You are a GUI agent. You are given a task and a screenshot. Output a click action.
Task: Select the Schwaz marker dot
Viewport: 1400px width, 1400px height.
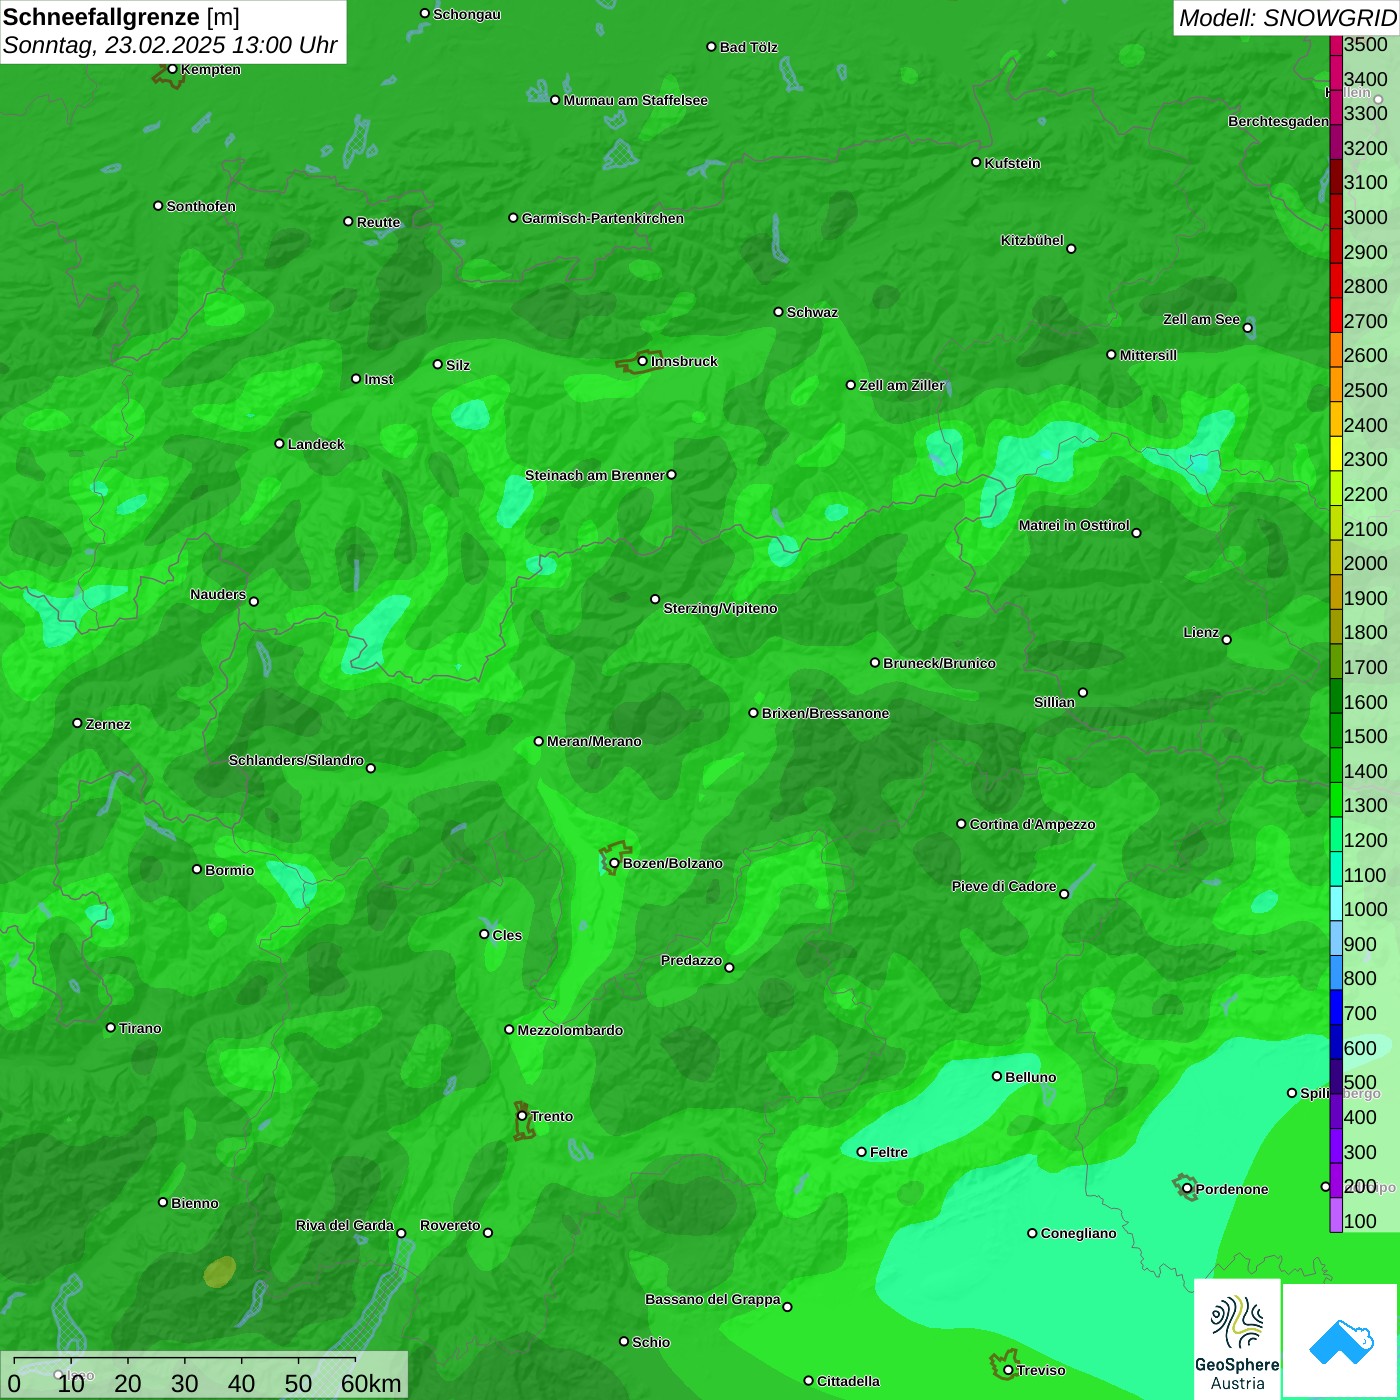[x=778, y=312]
